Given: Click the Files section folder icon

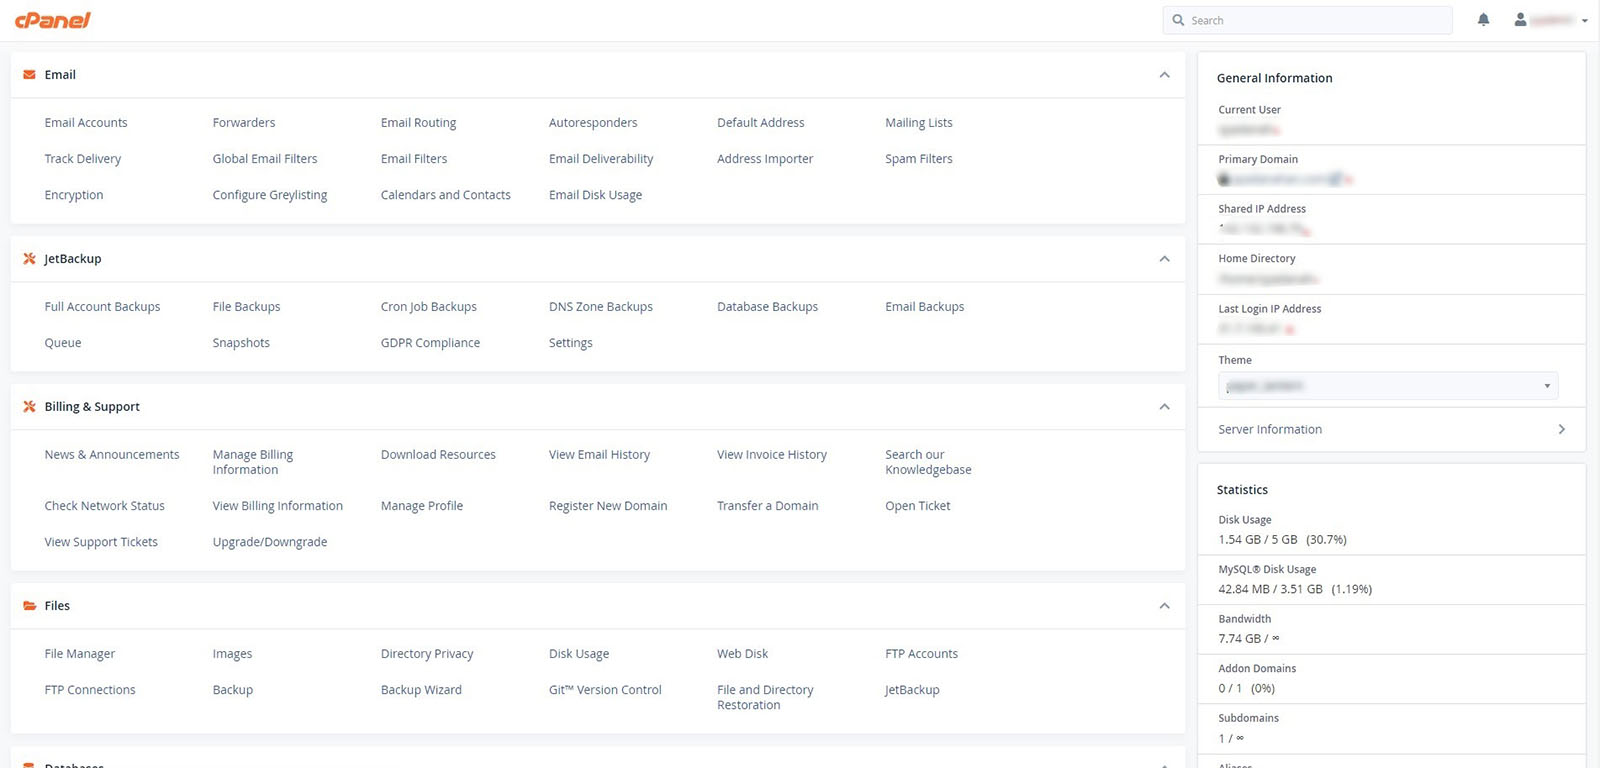Looking at the screenshot, I should pyautogui.click(x=29, y=606).
